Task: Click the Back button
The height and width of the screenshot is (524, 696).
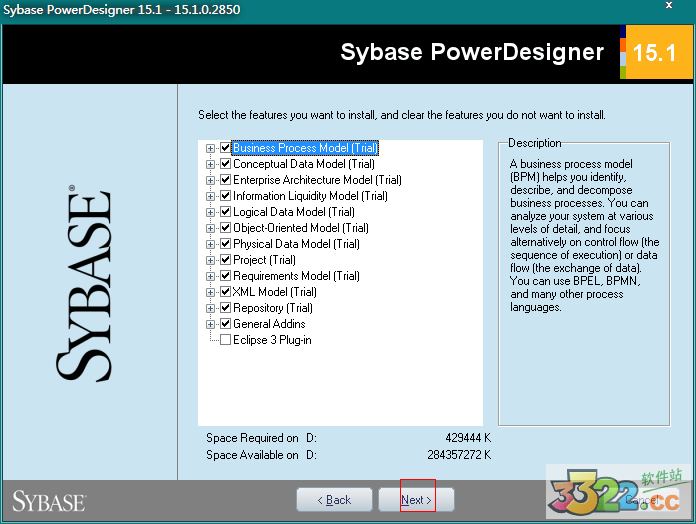Action: pyautogui.click(x=334, y=500)
